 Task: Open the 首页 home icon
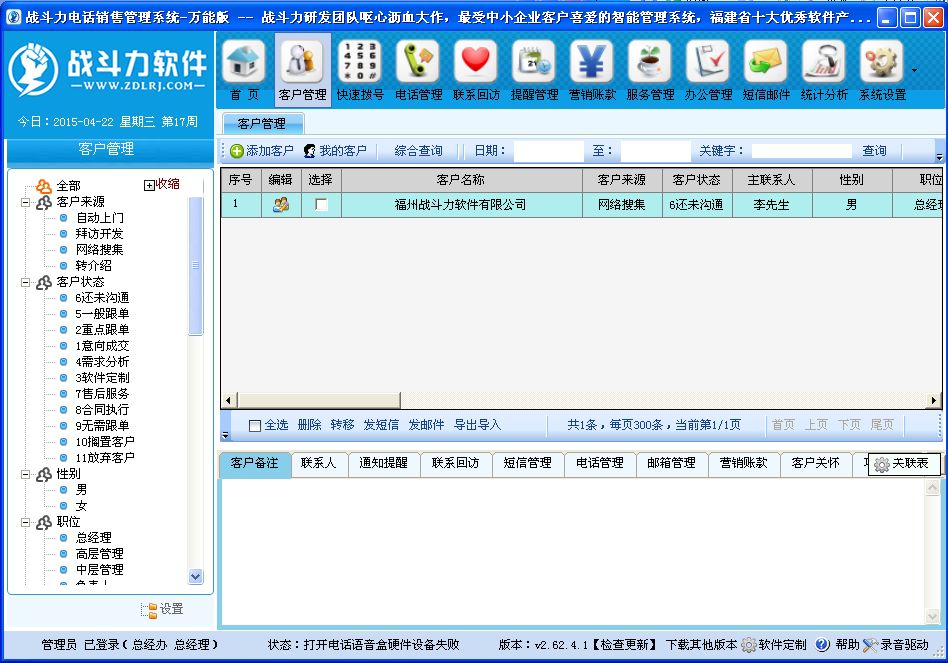tap(244, 61)
